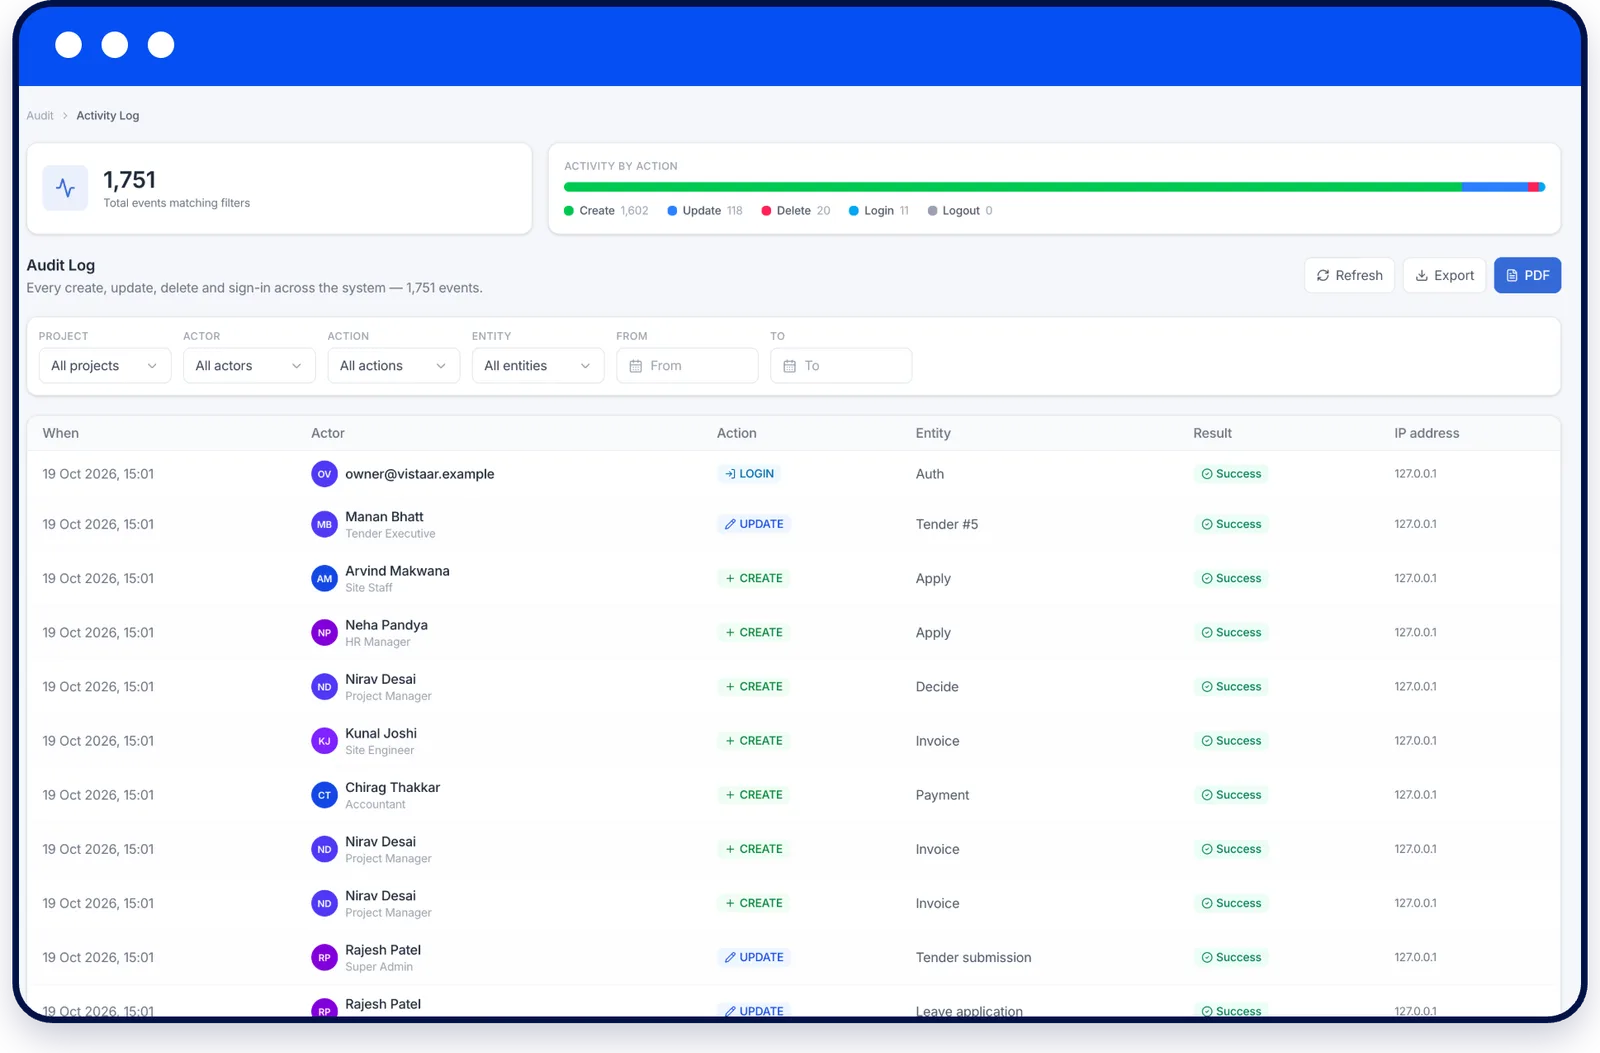Image resolution: width=1600 pixels, height=1053 pixels.
Task: Click the ND avatar in the Decide row
Action: (324, 687)
